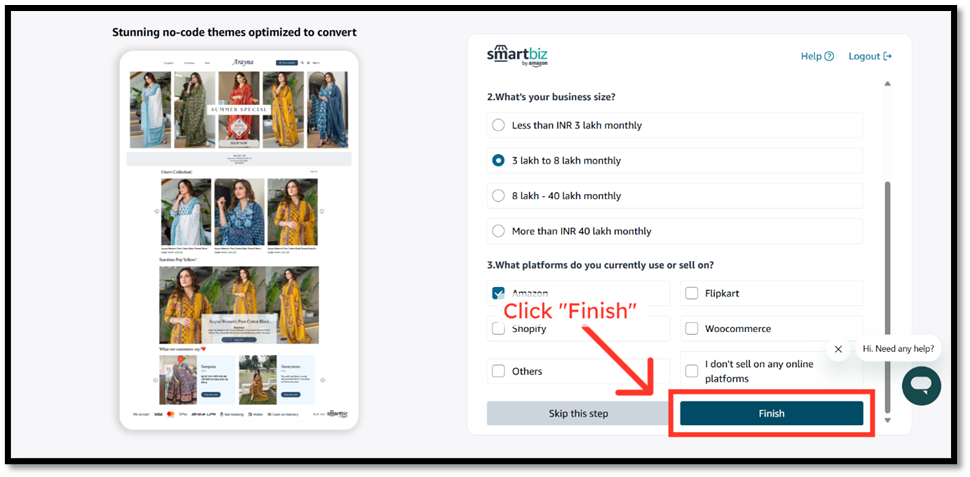Select 'Less than INR 3 lakh monthly'
This screenshot has width=970, height=477.
tap(499, 125)
